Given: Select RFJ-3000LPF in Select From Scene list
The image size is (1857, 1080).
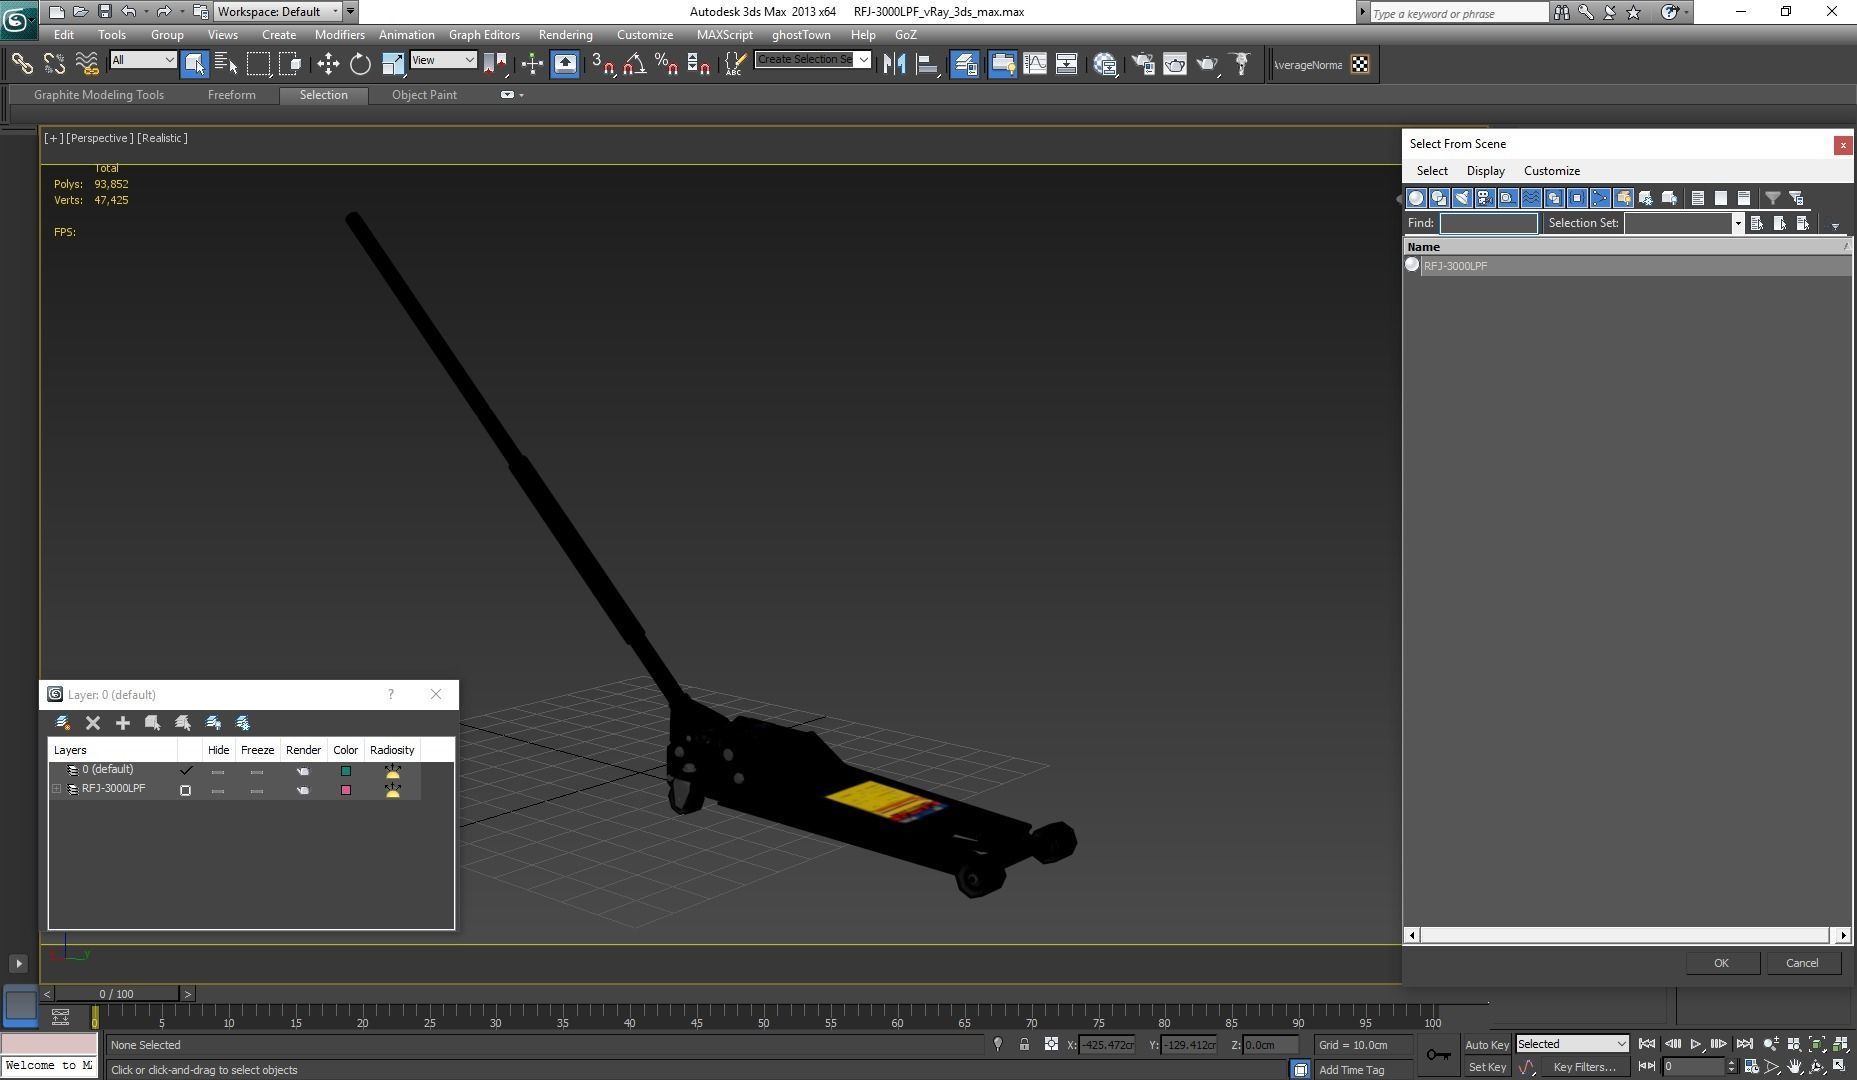Looking at the screenshot, I should point(1627,266).
